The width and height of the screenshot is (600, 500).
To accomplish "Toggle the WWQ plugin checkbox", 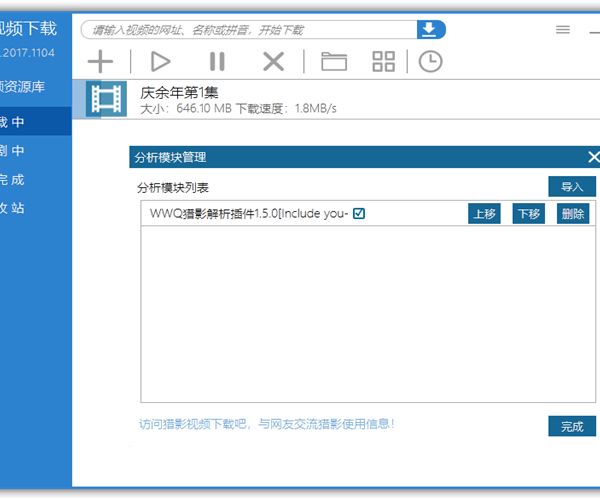I will click(359, 213).
